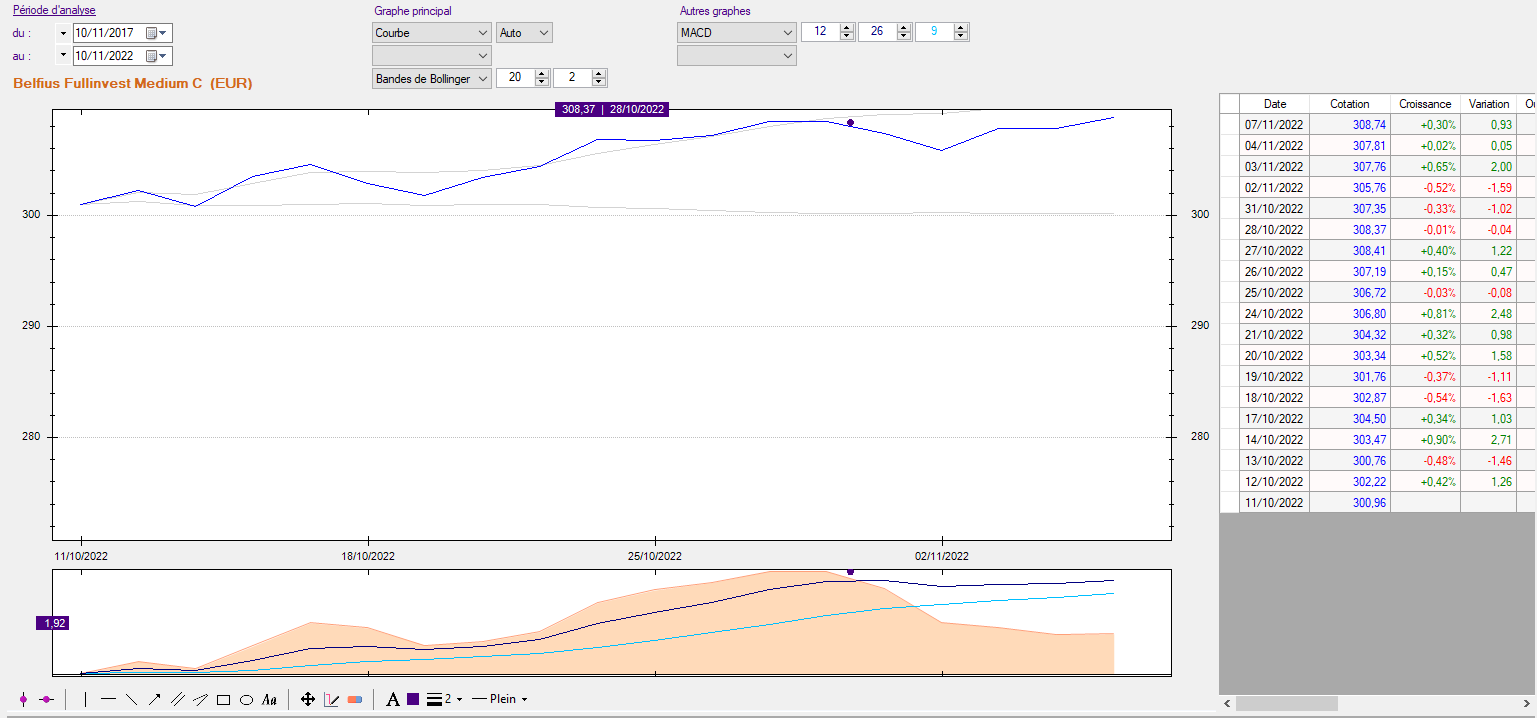Choose the parallel lines channel tool
The height and width of the screenshot is (718, 1537).
click(178, 699)
